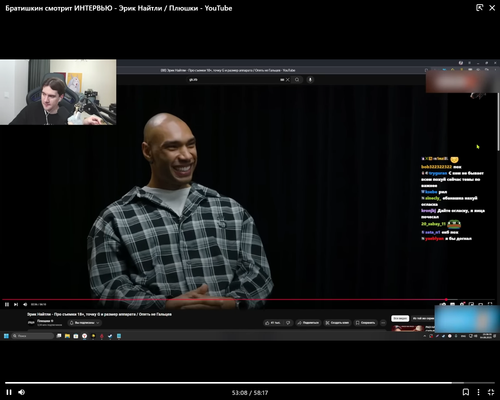500x400 pixels.
Task: Open Microsoft Store from the taskbar
Action: 76,336
